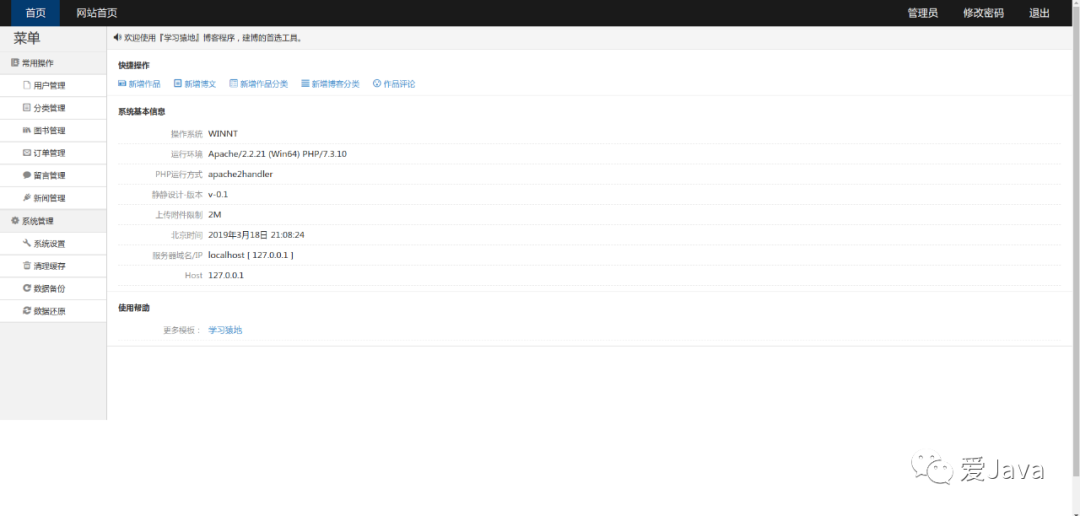Click the 系统基本信息 section heading
This screenshot has width=1080, height=516.
(x=141, y=111)
